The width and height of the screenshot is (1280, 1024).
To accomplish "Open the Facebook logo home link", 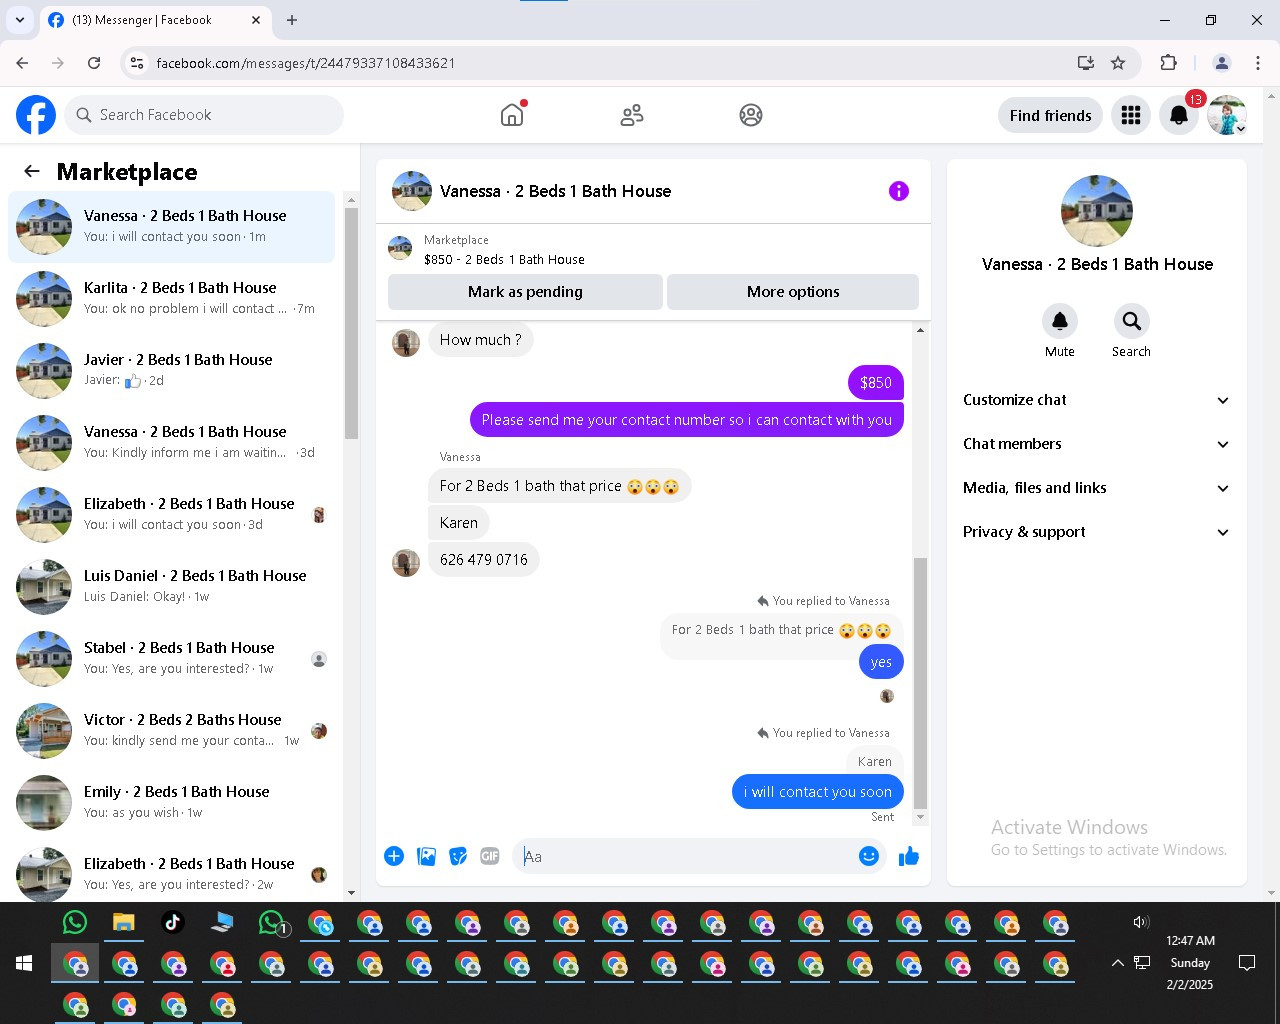I will 36,115.
